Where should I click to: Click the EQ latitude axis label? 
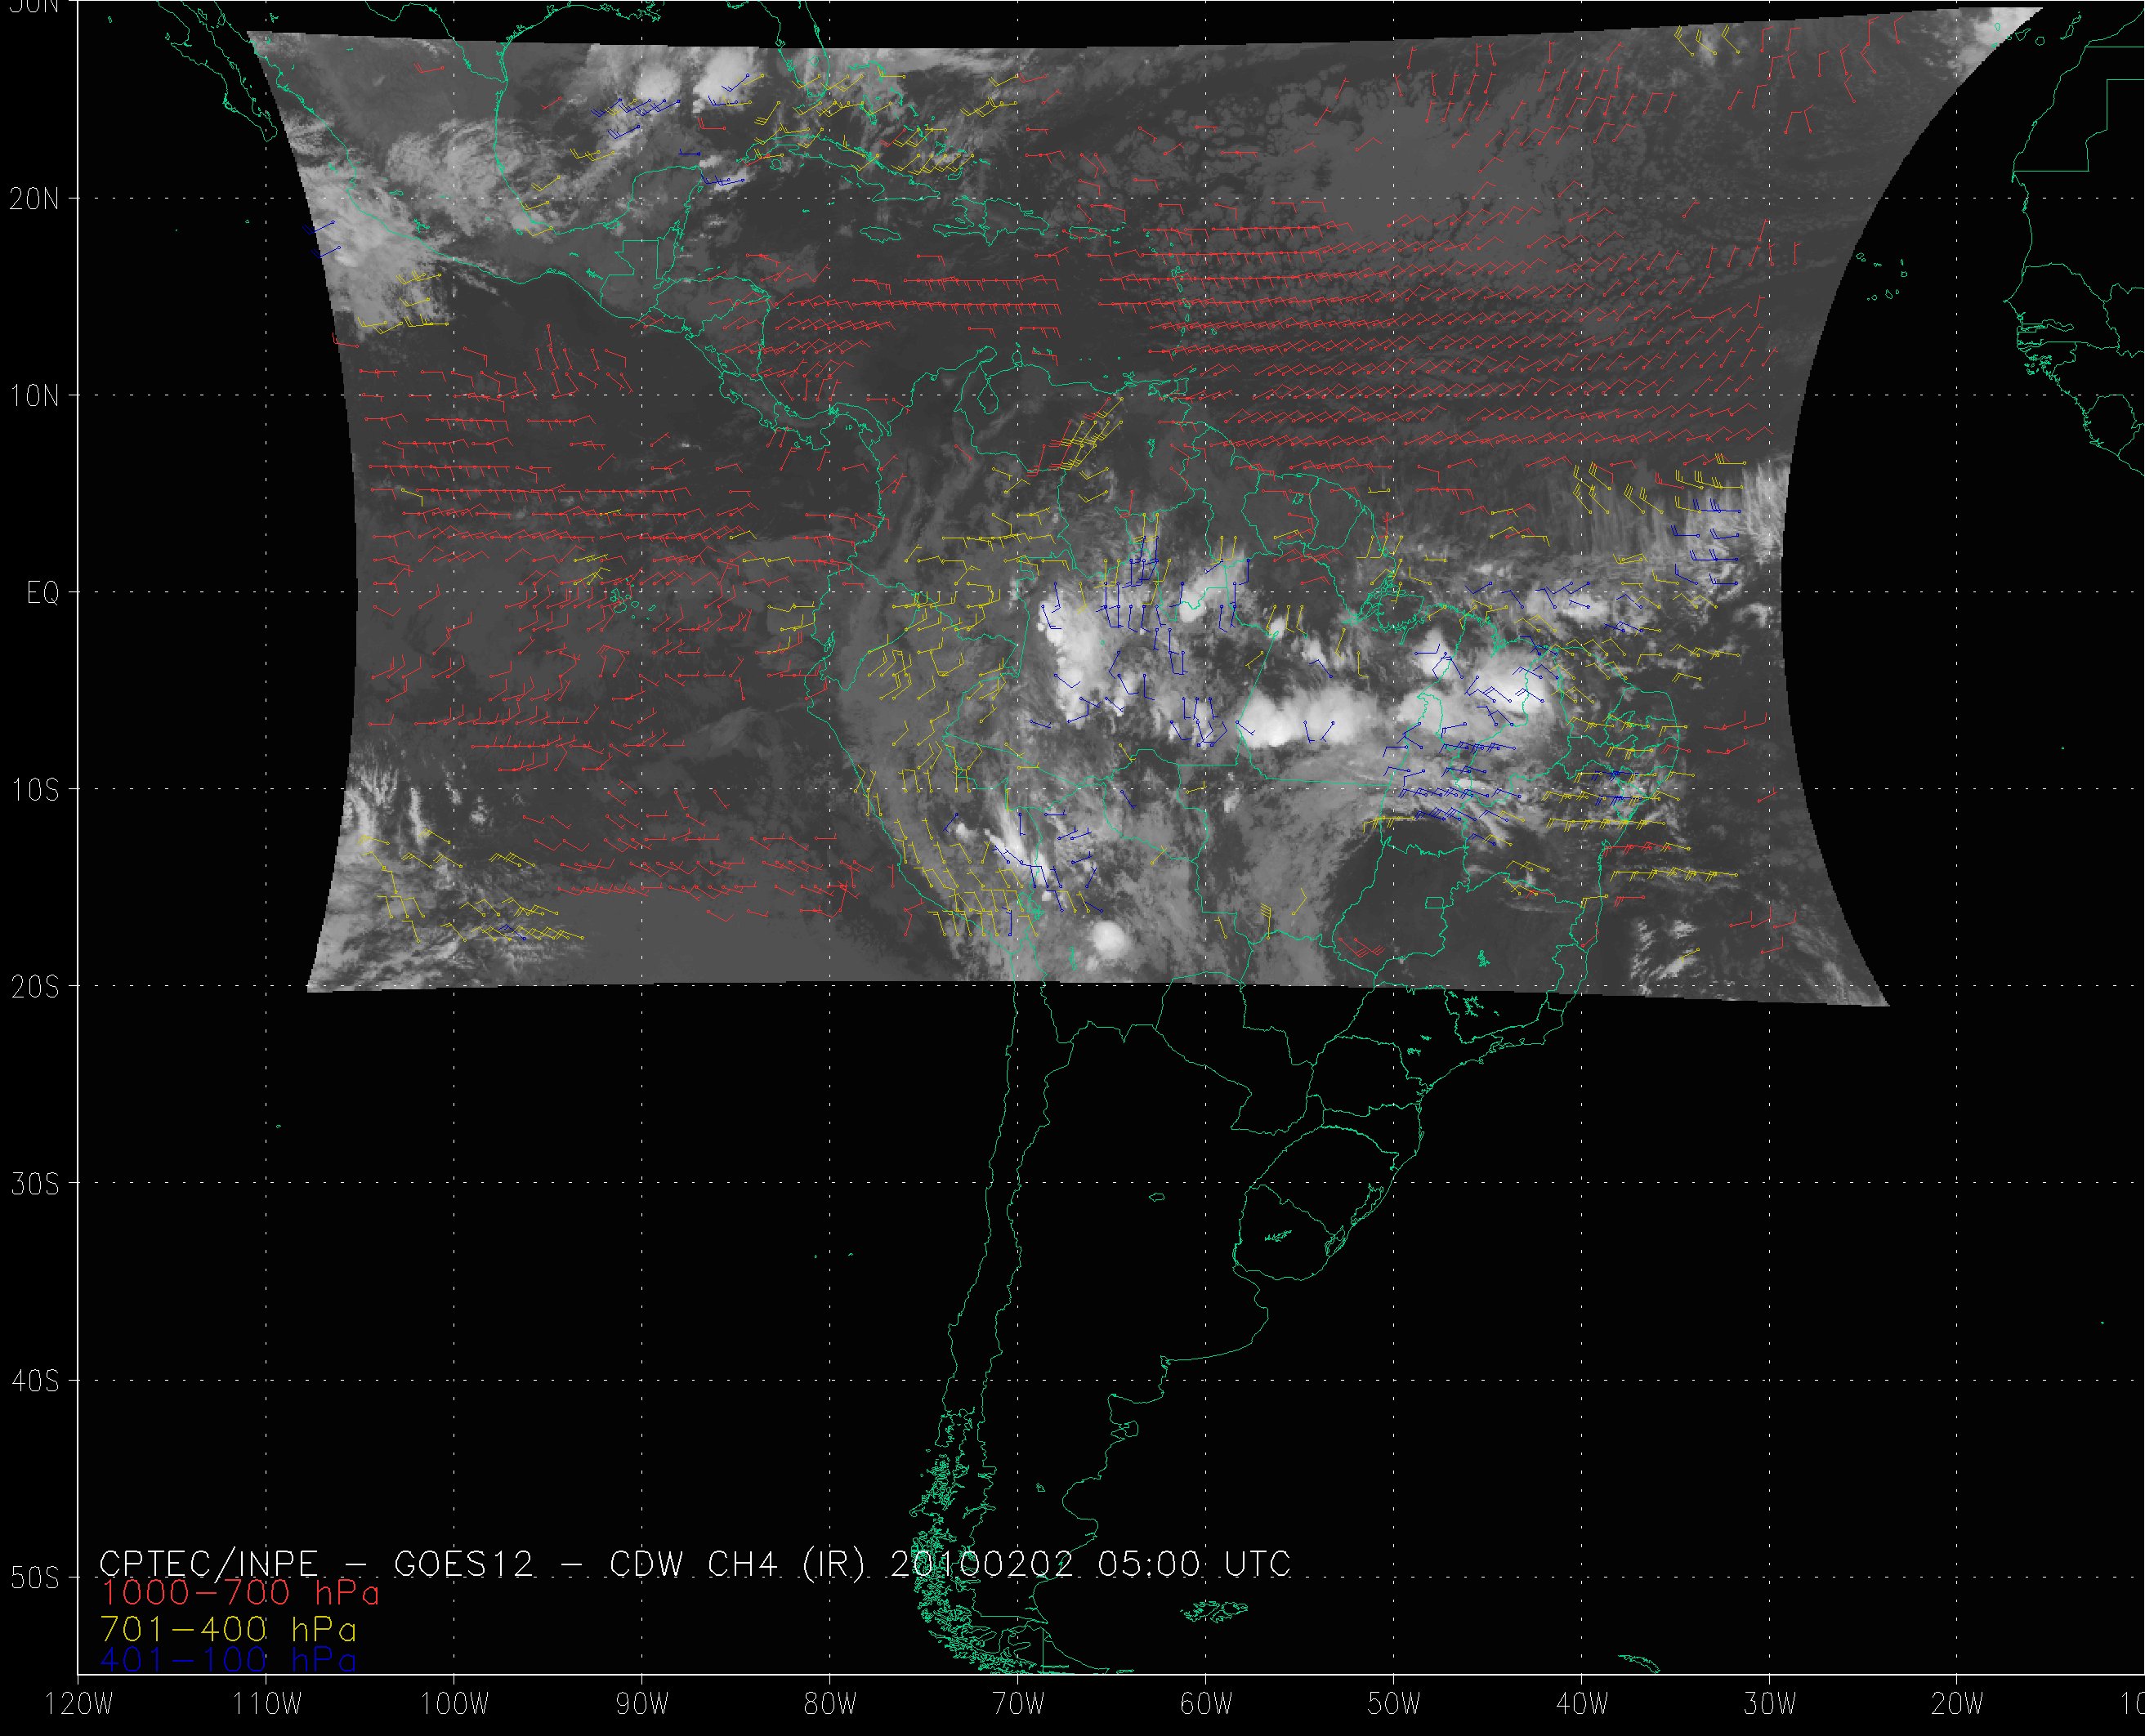point(43,594)
